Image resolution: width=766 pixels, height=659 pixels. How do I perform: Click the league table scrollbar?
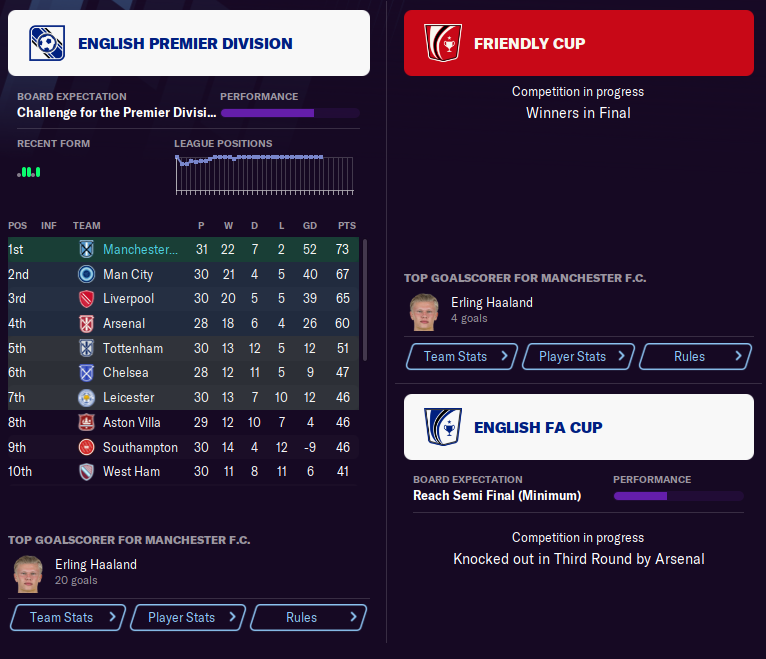click(x=364, y=300)
